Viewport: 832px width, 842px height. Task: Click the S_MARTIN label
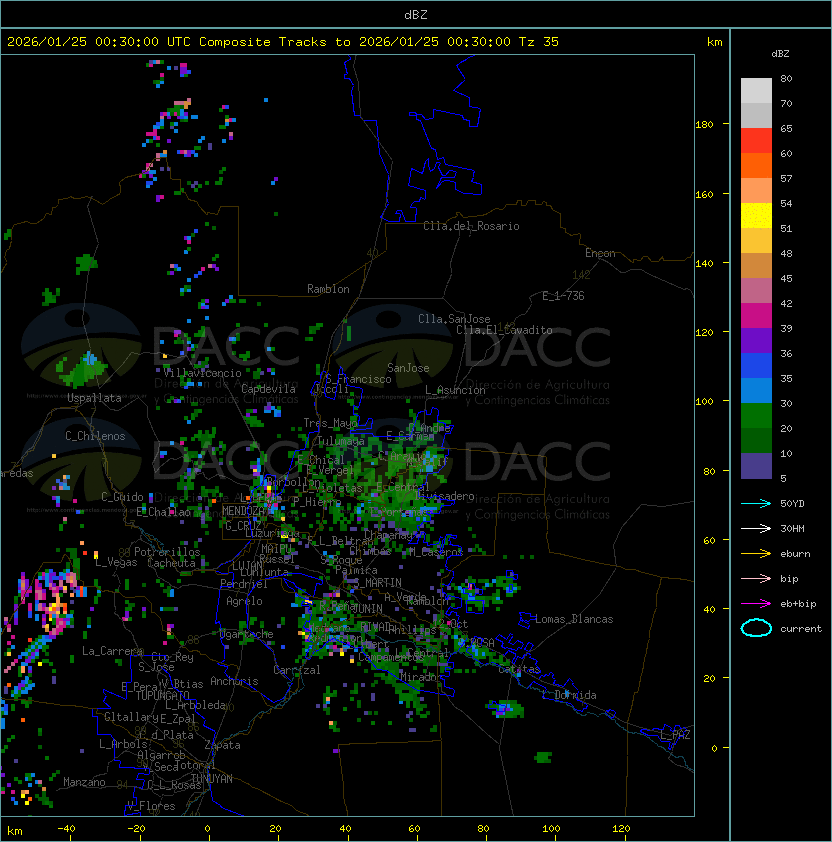pos(378,583)
